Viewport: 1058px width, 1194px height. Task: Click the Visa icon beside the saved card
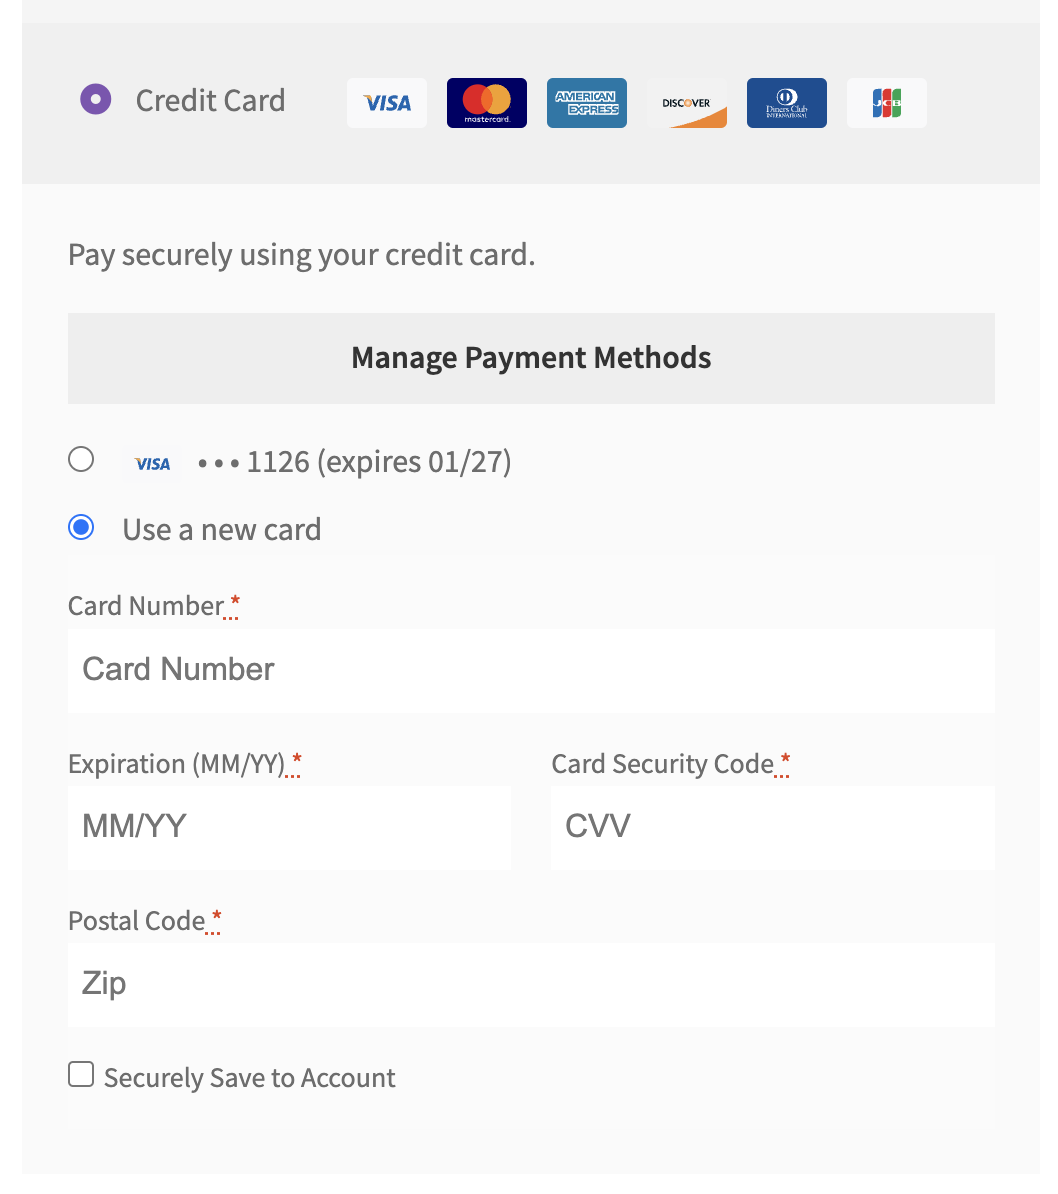(151, 462)
